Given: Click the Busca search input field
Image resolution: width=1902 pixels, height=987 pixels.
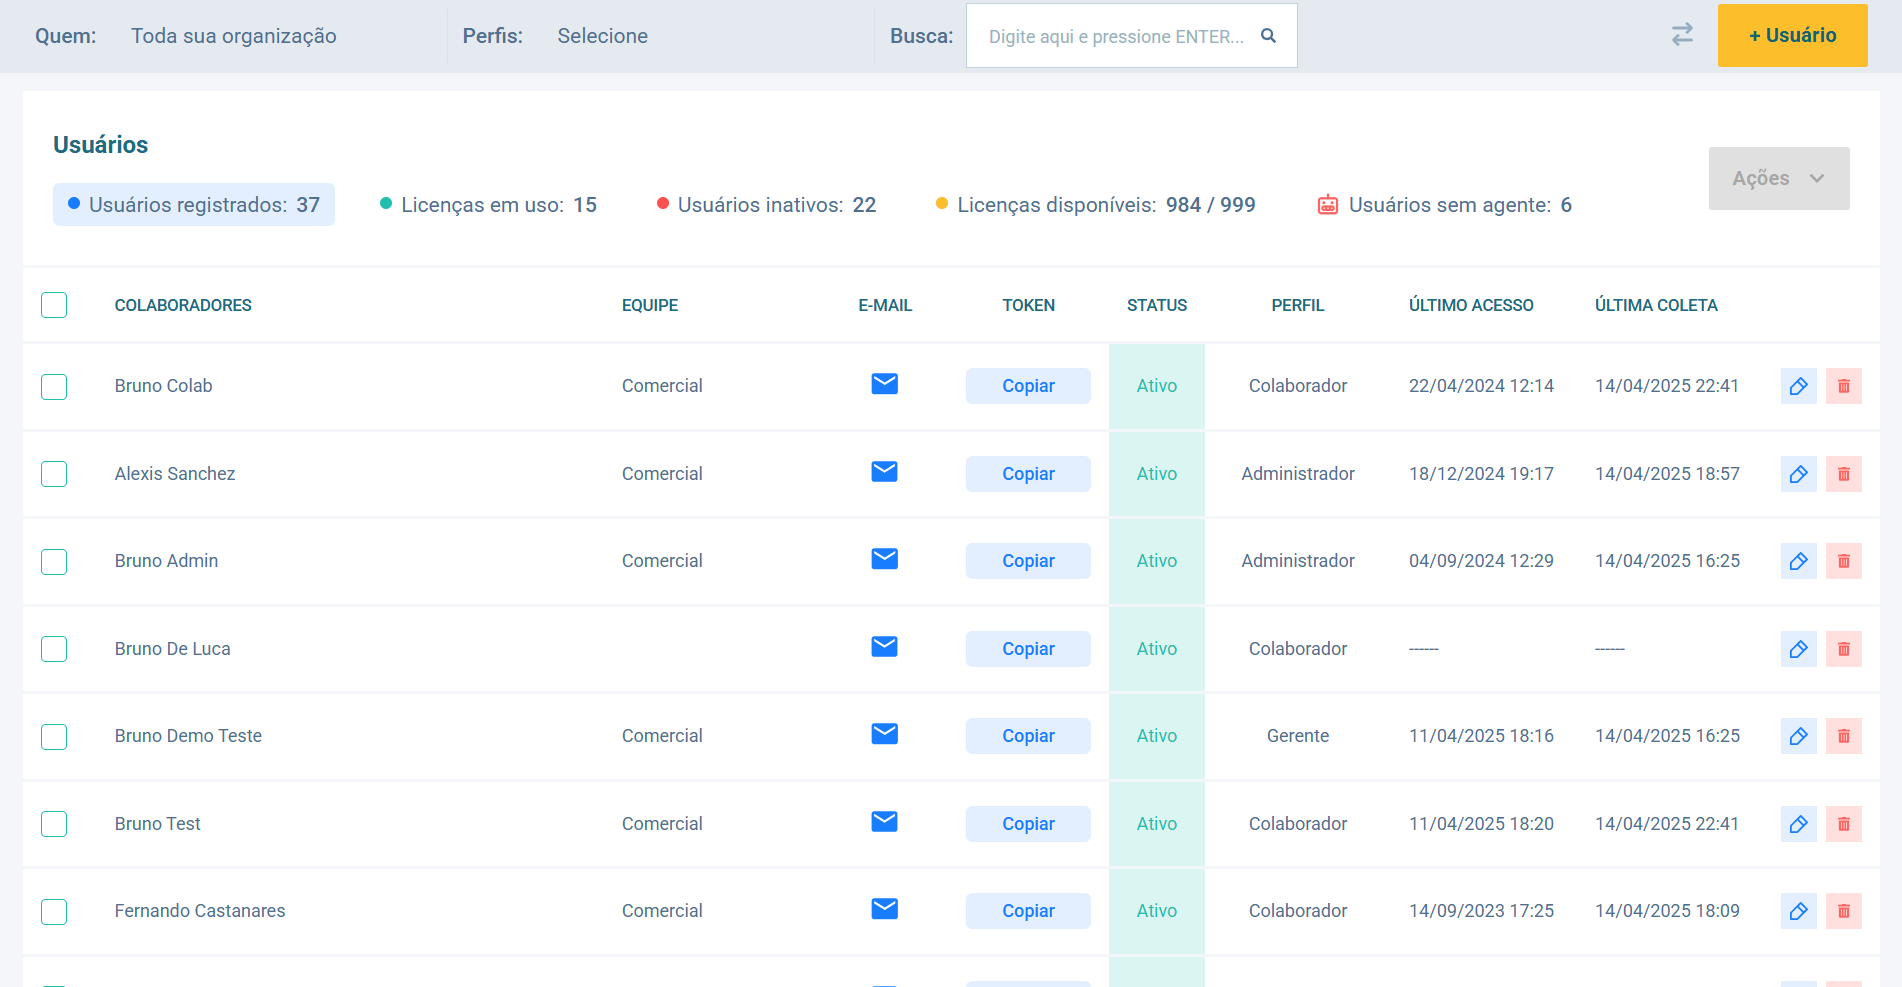Looking at the screenshot, I should pyautogui.click(x=1115, y=36).
